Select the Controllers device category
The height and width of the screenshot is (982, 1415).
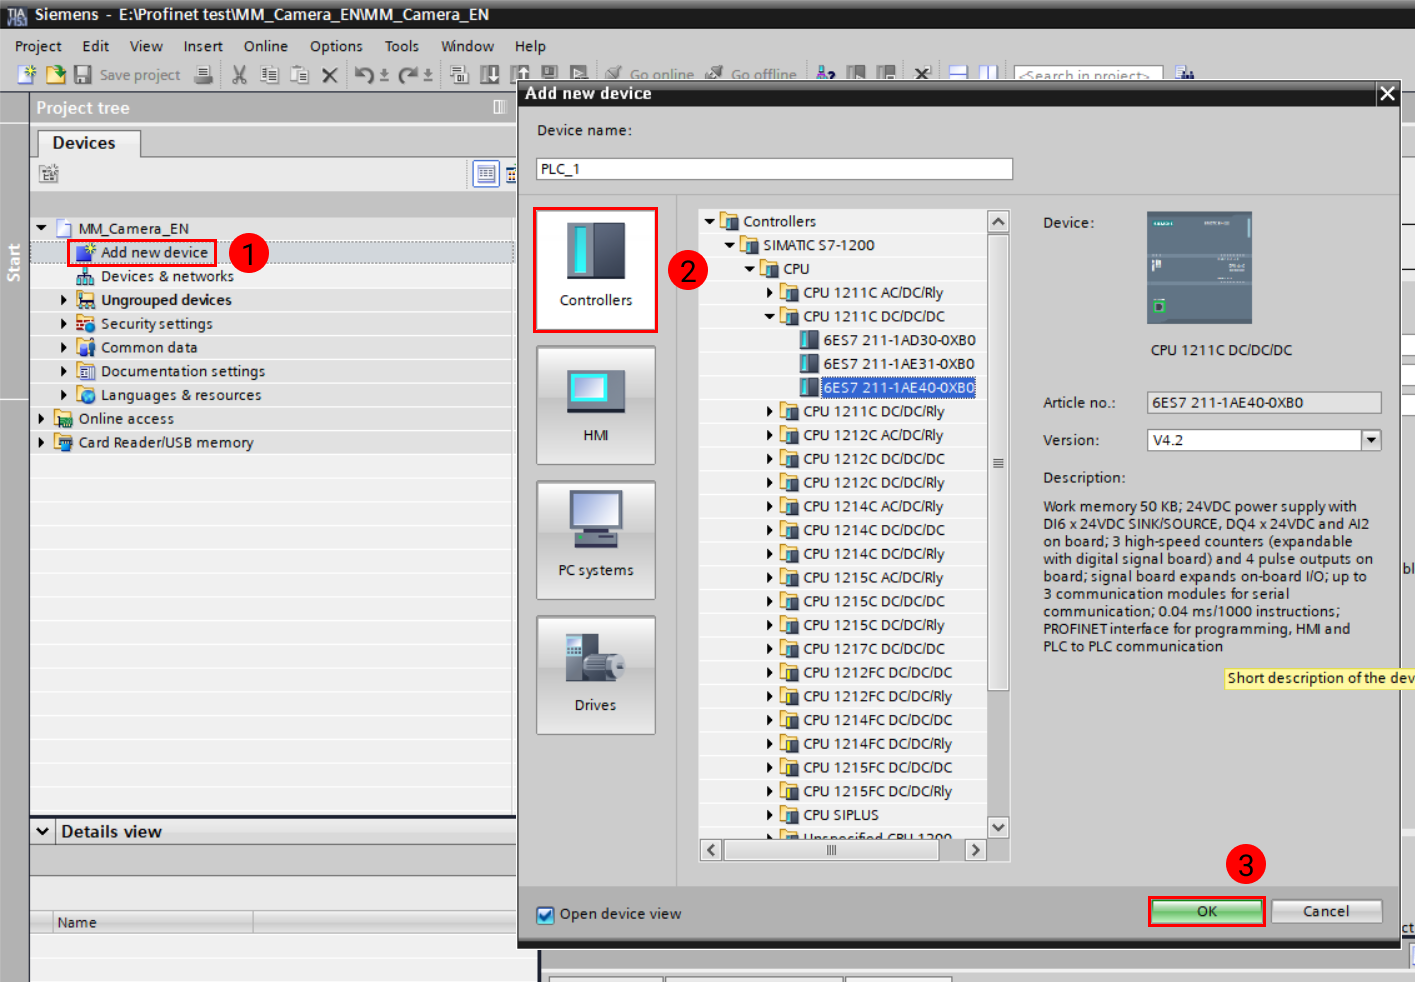(596, 270)
